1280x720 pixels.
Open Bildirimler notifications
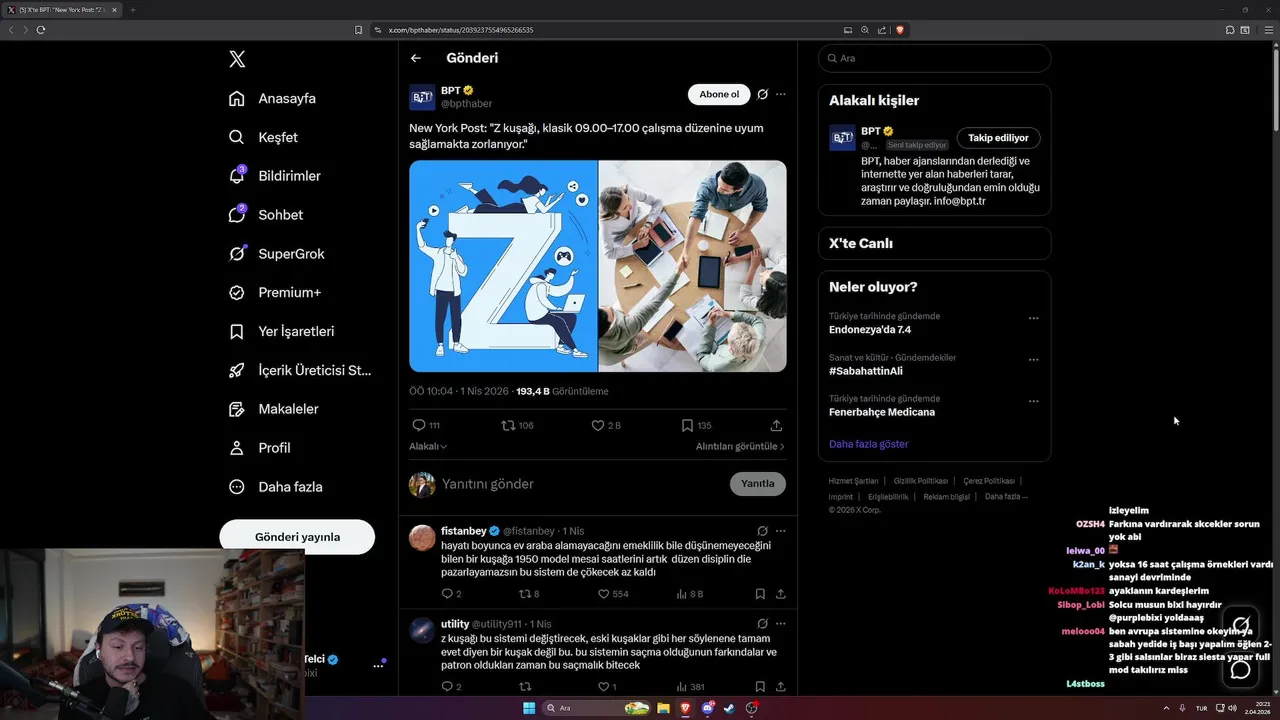tap(275, 176)
